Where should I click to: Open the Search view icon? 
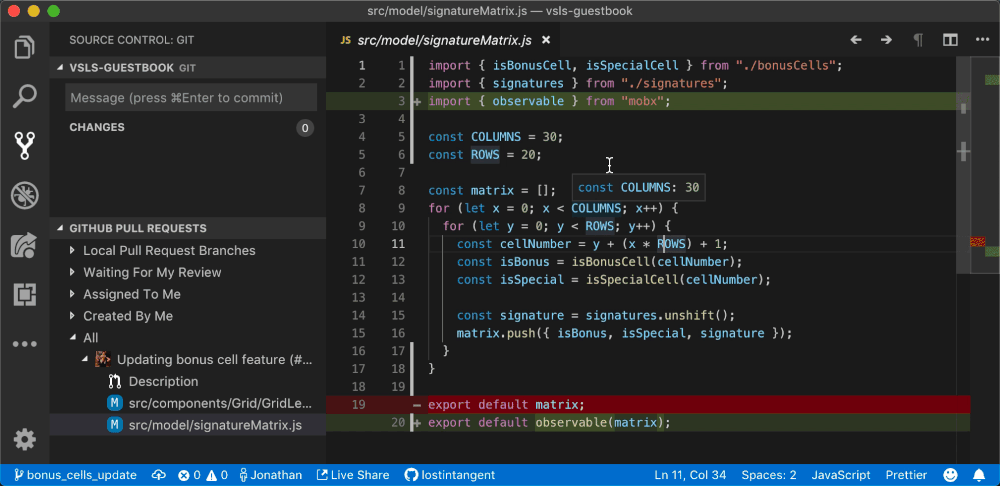pyautogui.click(x=24, y=96)
